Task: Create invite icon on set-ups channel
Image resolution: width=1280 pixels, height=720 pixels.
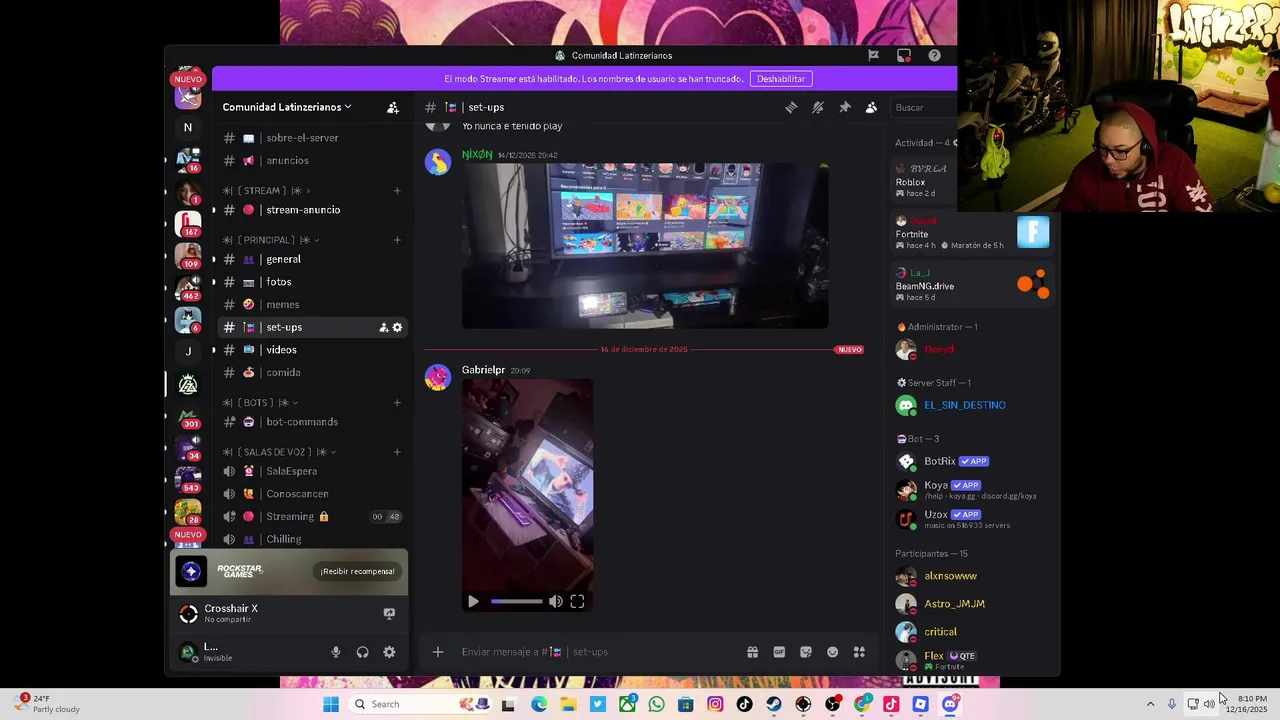Action: [x=383, y=327]
